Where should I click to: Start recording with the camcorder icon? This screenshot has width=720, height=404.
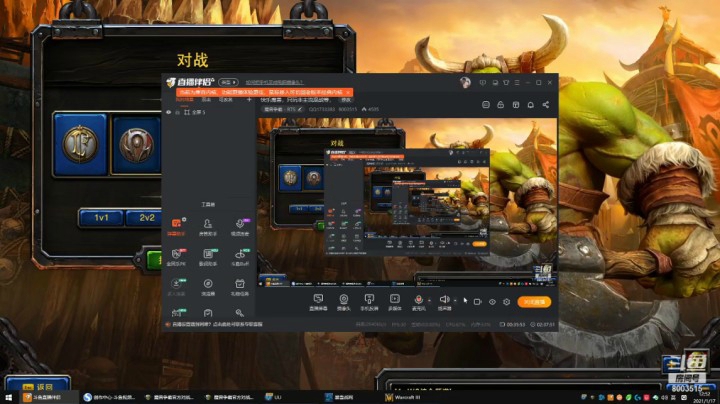click(x=478, y=302)
